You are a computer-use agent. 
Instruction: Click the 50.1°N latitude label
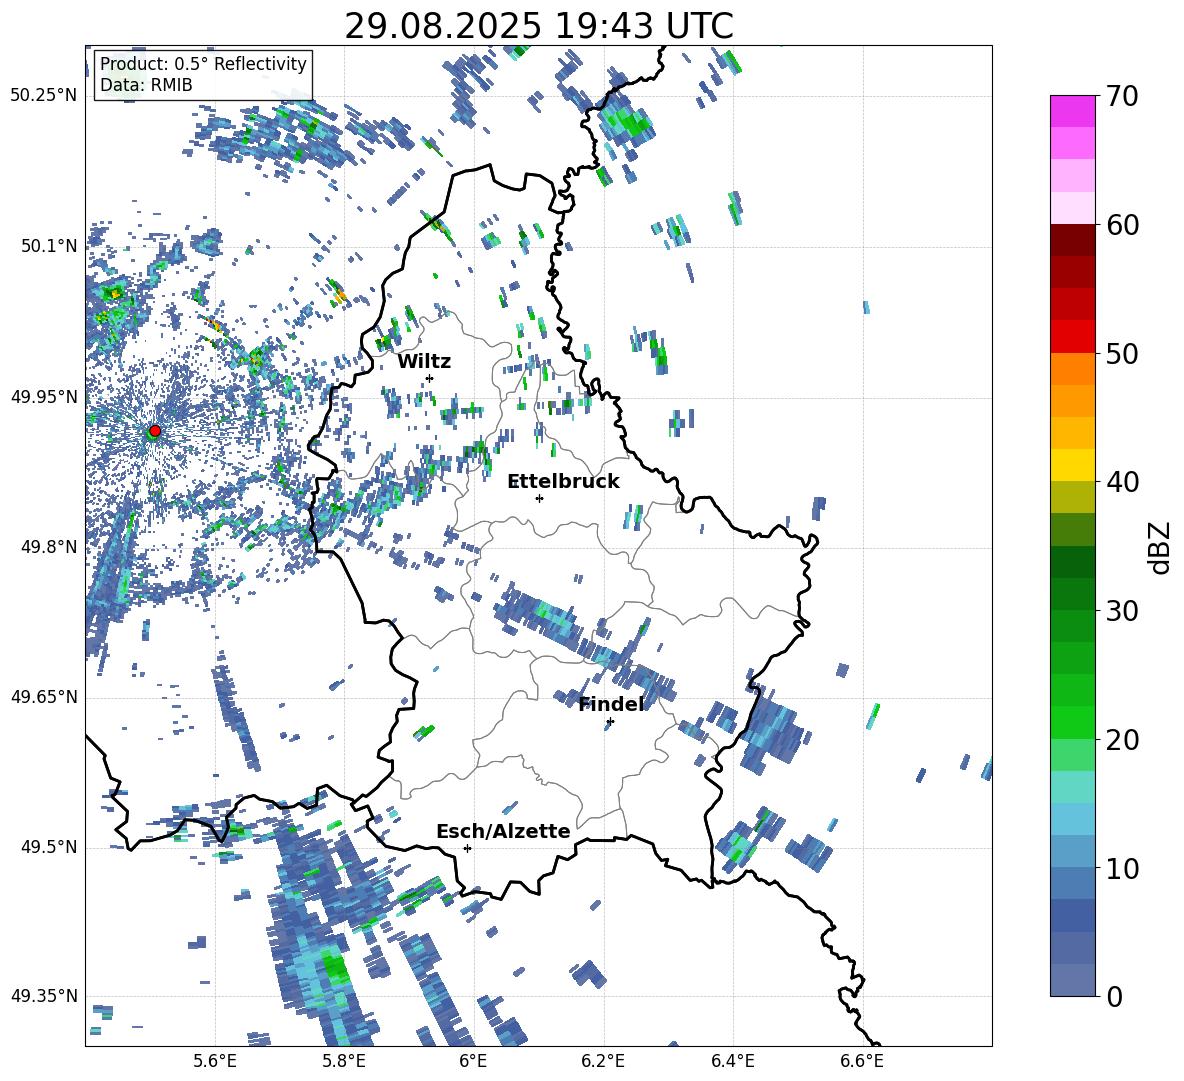[49, 246]
